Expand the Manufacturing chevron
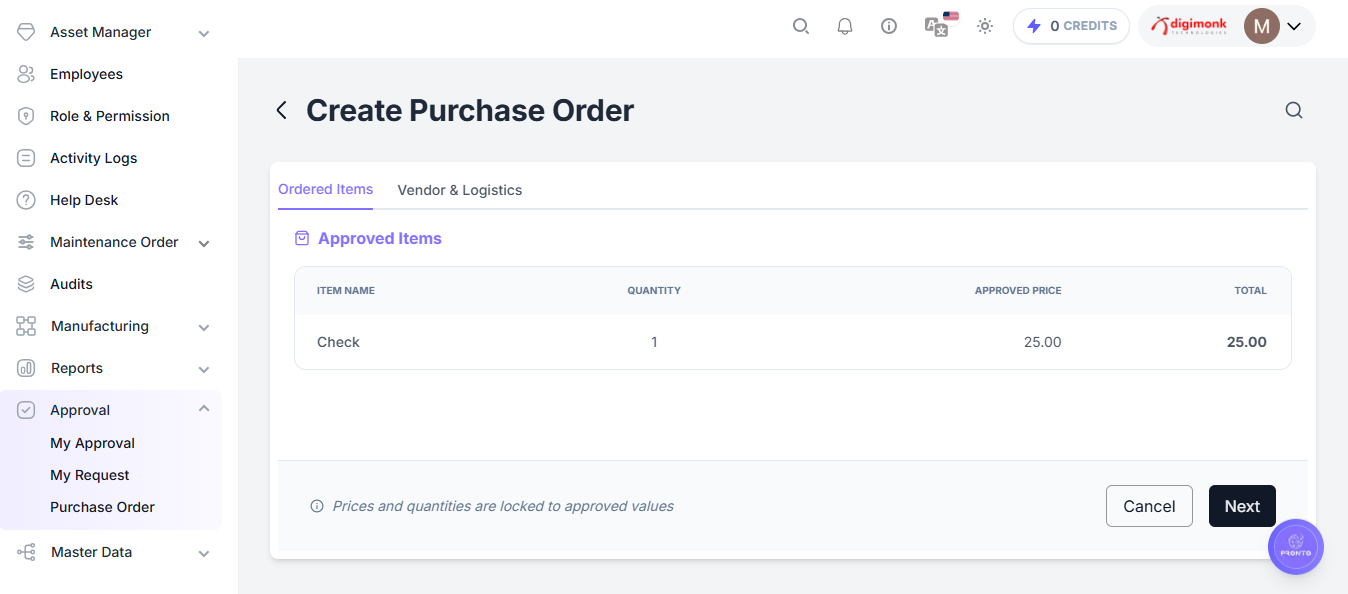 204,327
